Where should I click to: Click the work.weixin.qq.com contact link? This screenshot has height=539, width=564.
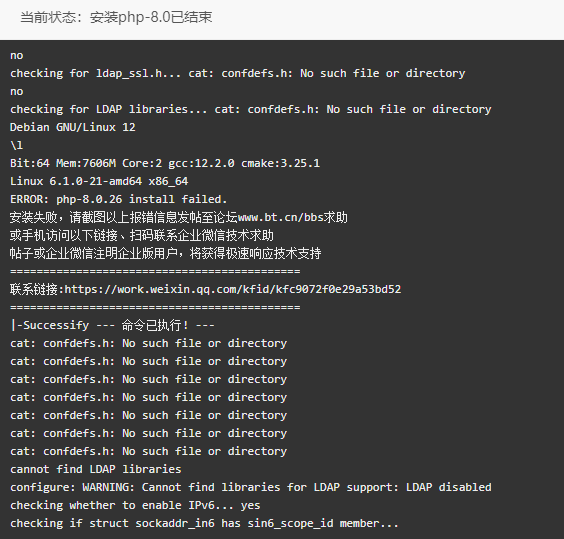pos(232,289)
